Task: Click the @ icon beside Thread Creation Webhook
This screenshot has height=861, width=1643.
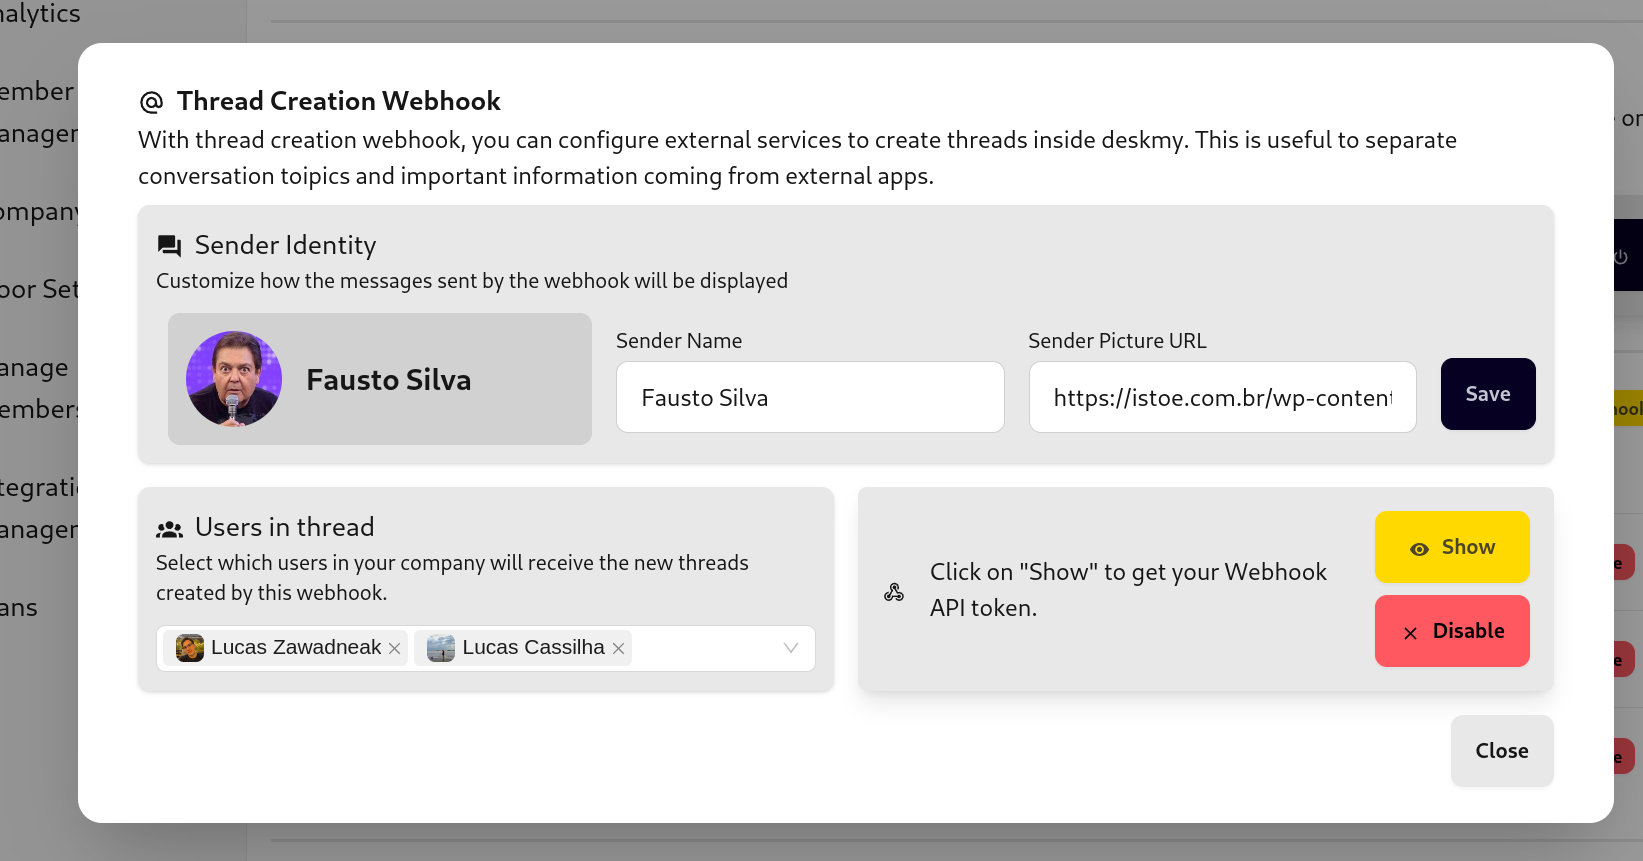Action: point(151,102)
